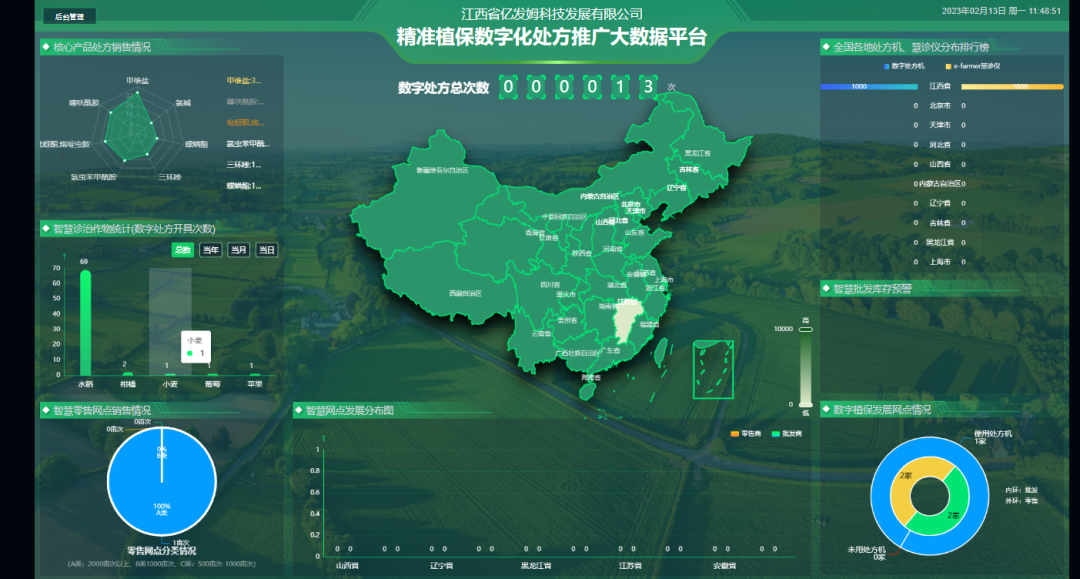The height and width of the screenshot is (579, 1080).
Task: Click the 水稻 bar in crop chart
Action: point(85,322)
